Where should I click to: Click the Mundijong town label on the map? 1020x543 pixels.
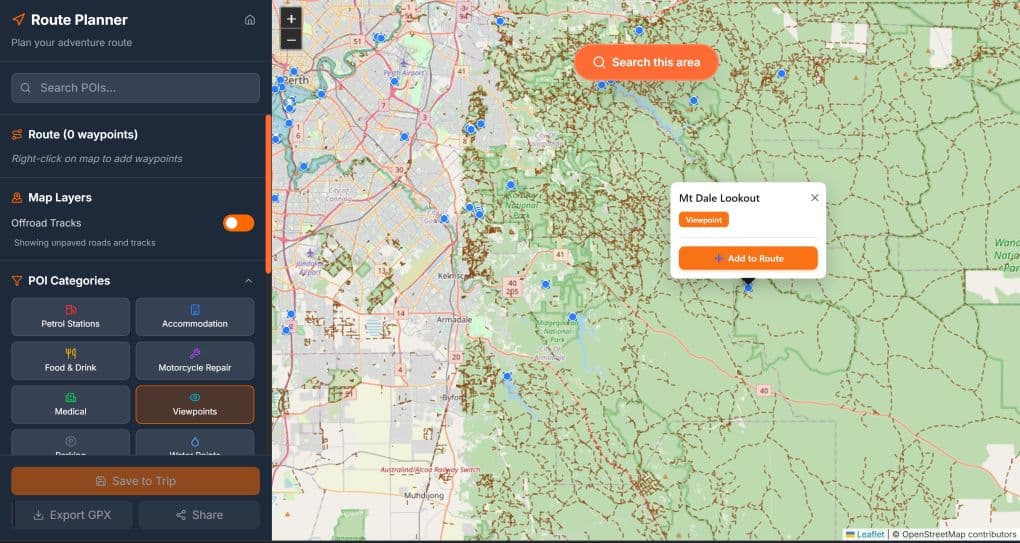424,496
